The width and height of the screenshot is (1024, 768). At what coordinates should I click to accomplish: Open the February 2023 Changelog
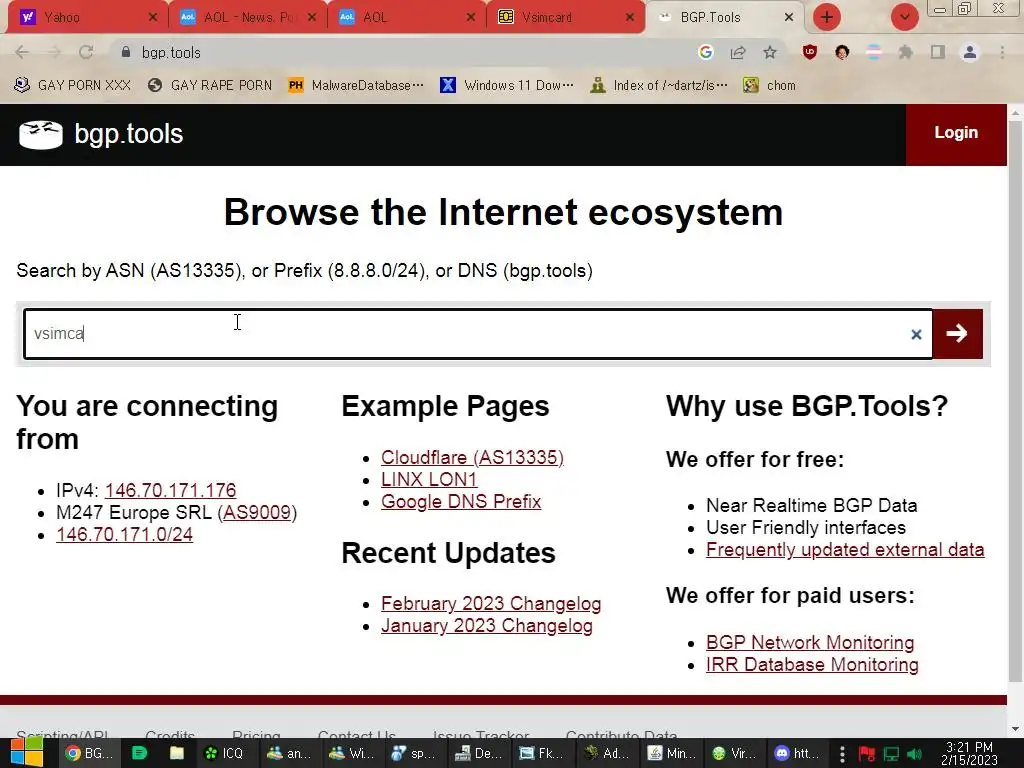click(491, 603)
